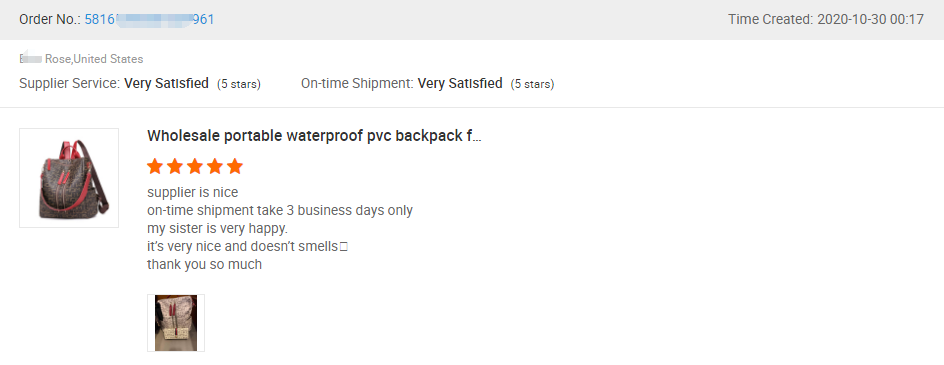Click the Supplier Service Very Satisfied rating
The image size is (944, 365).
click(x=166, y=83)
